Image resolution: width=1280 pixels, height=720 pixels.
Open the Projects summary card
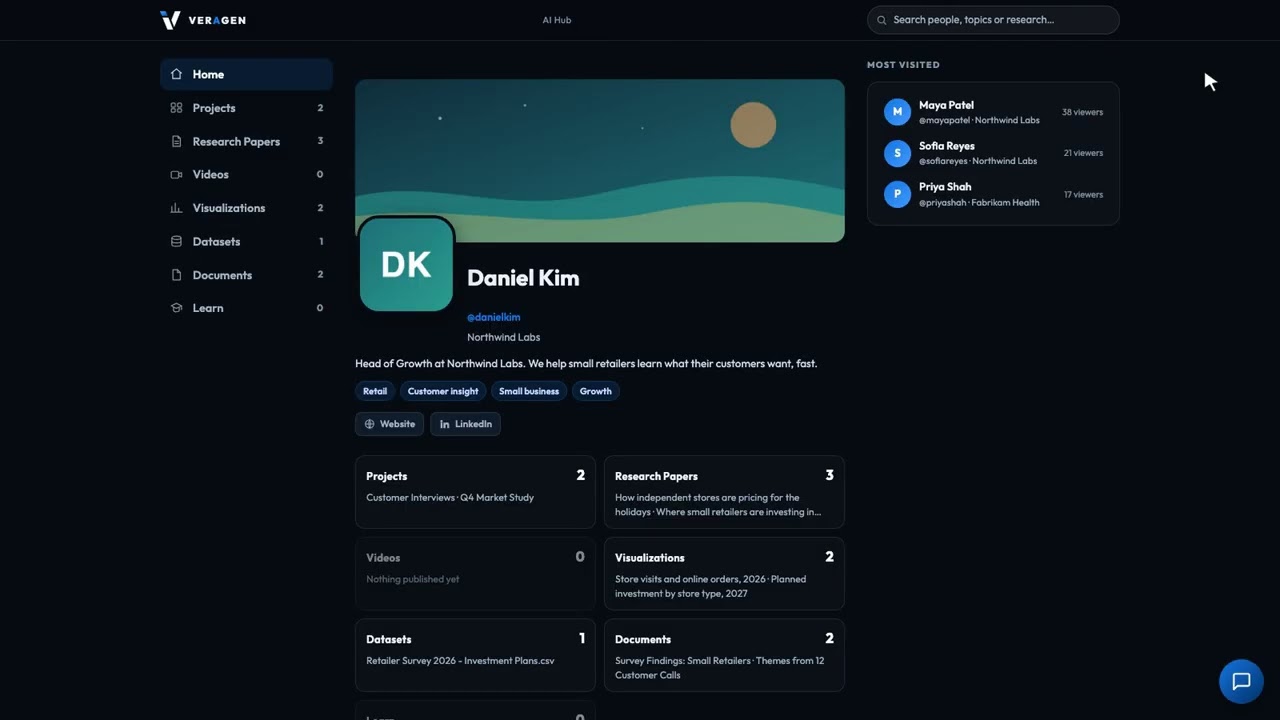click(x=475, y=492)
